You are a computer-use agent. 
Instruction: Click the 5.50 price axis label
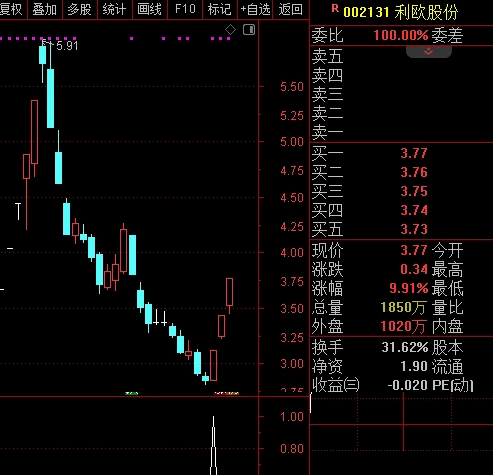pos(292,87)
